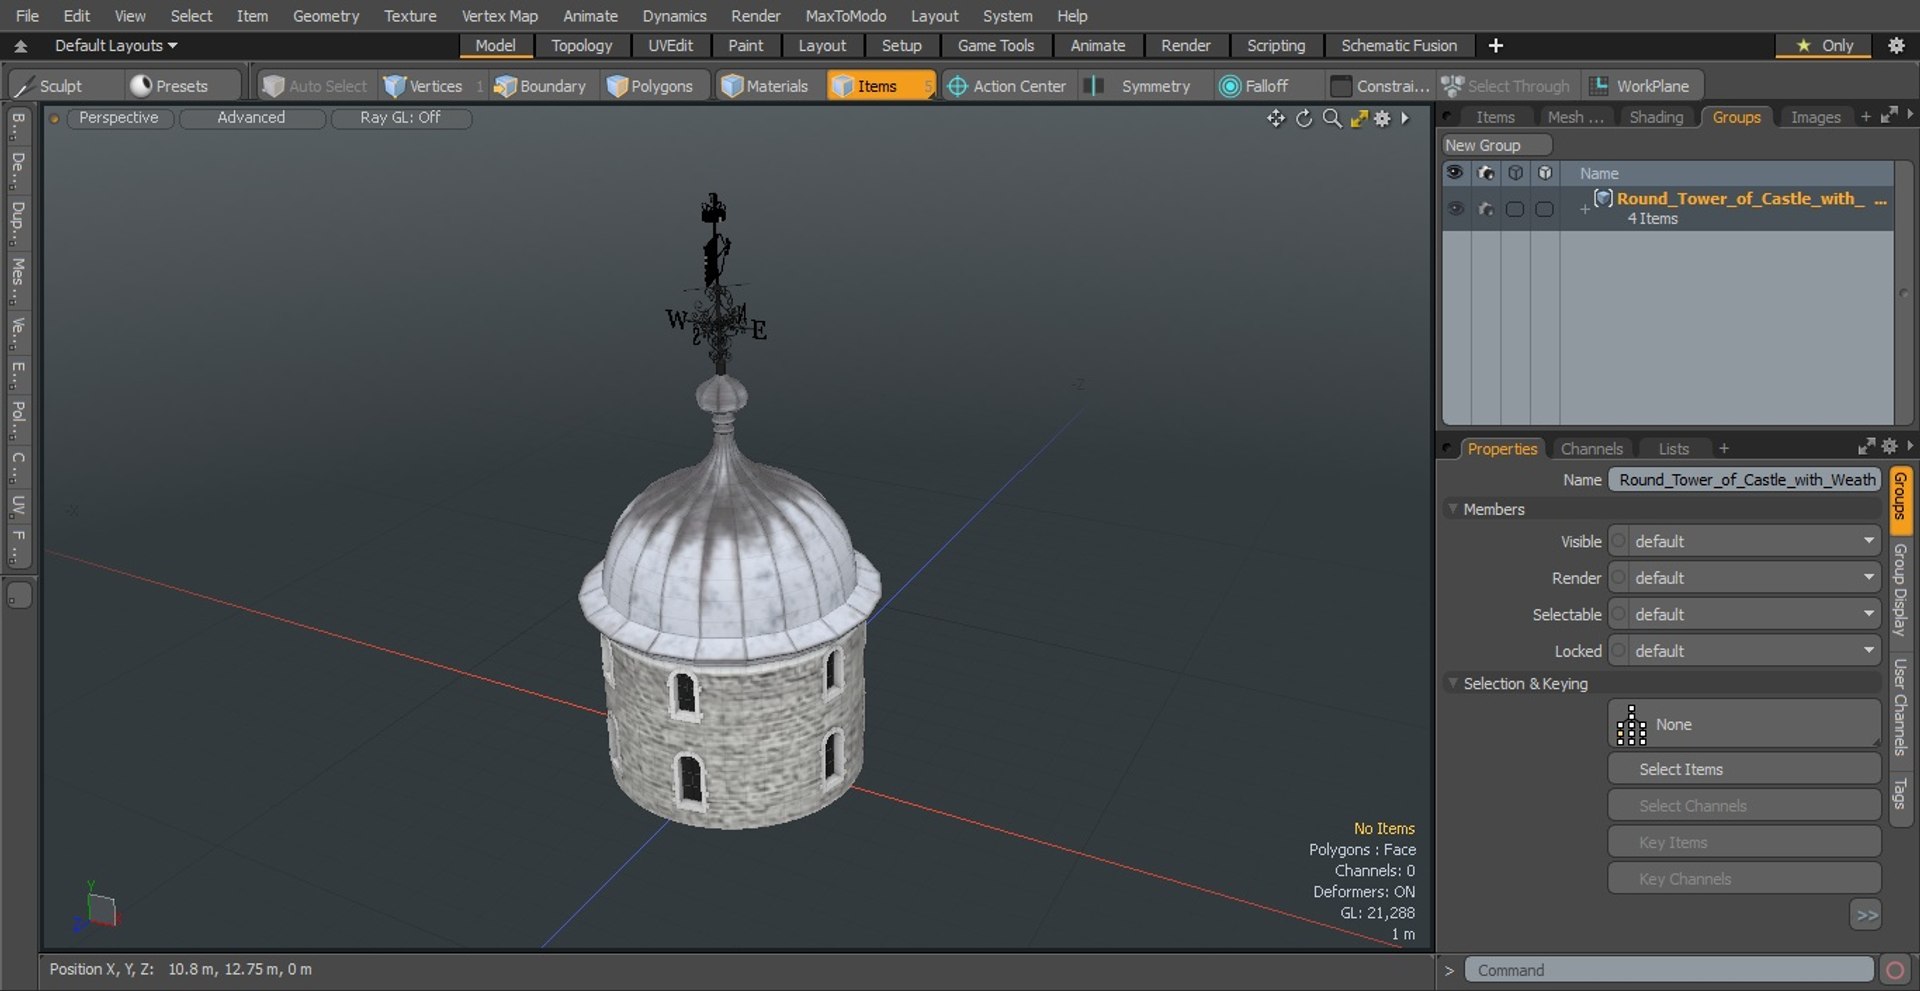1920x991 pixels.
Task: Switch to the Shading panel tab
Action: coord(1656,117)
